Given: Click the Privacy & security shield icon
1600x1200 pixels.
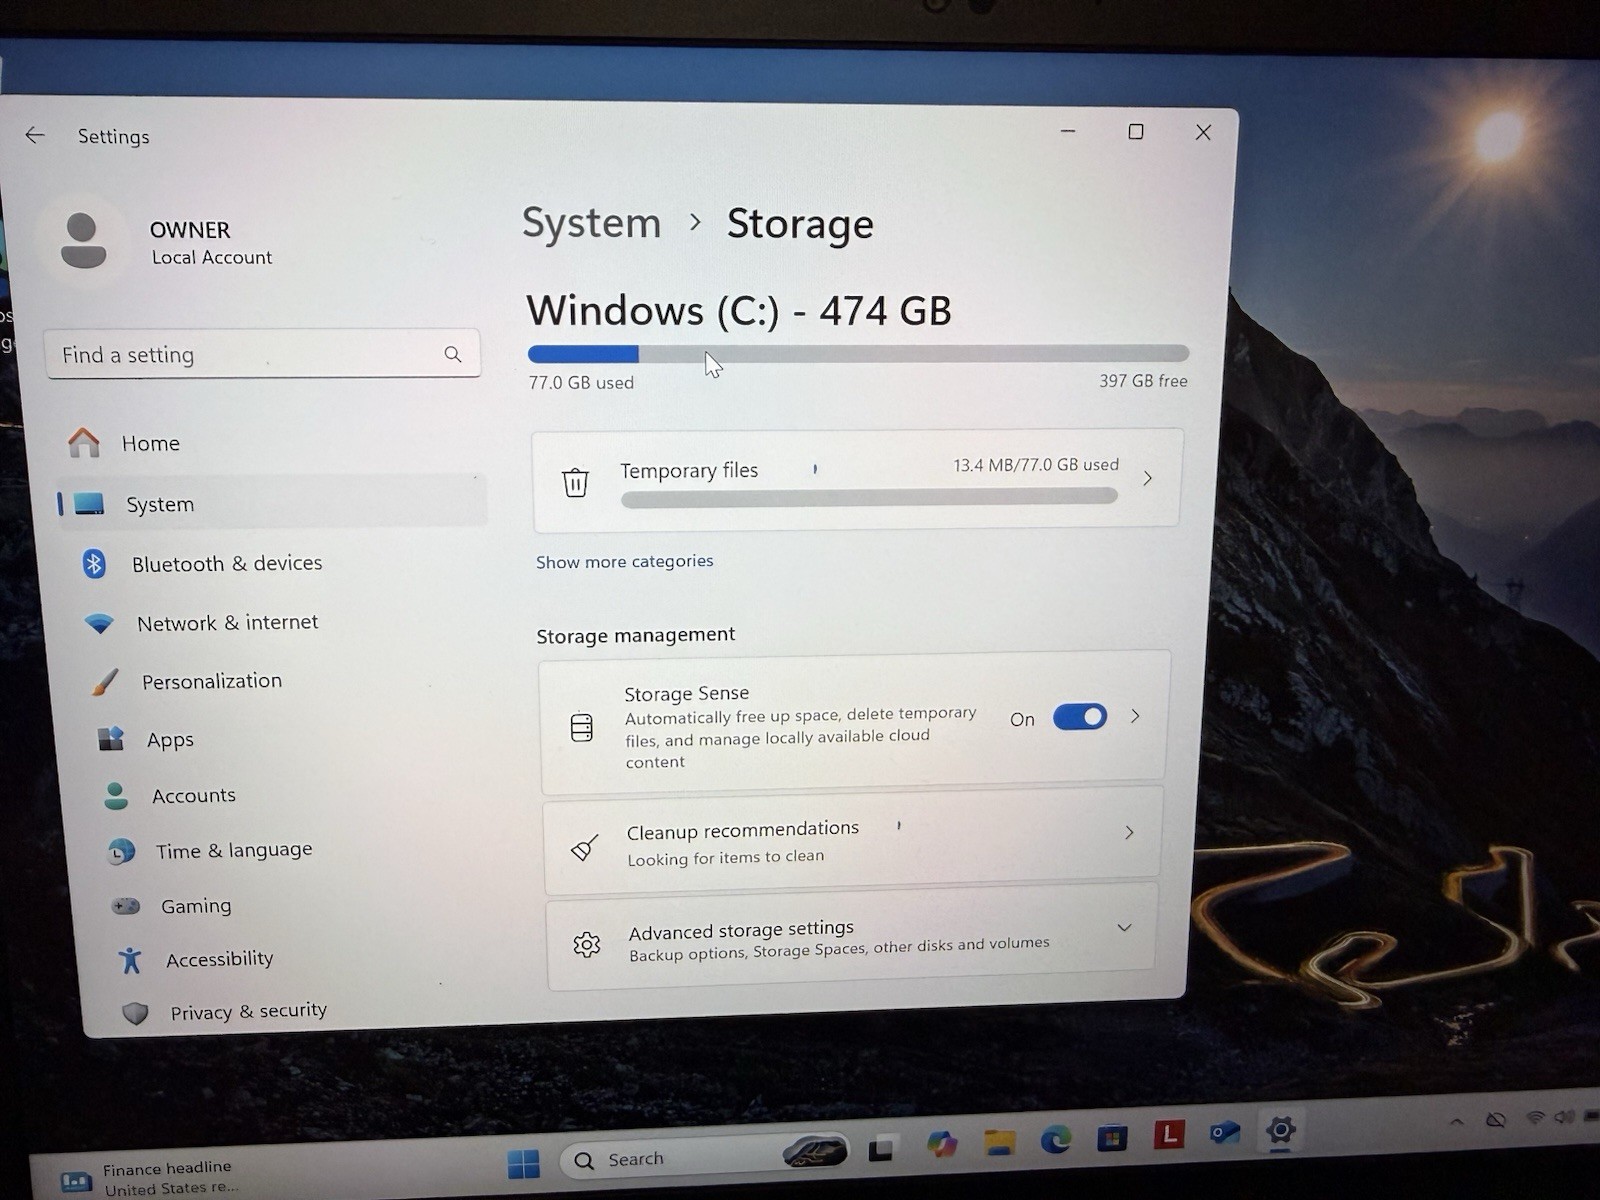Looking at the screenshot, I should (x=135, y=1013).
